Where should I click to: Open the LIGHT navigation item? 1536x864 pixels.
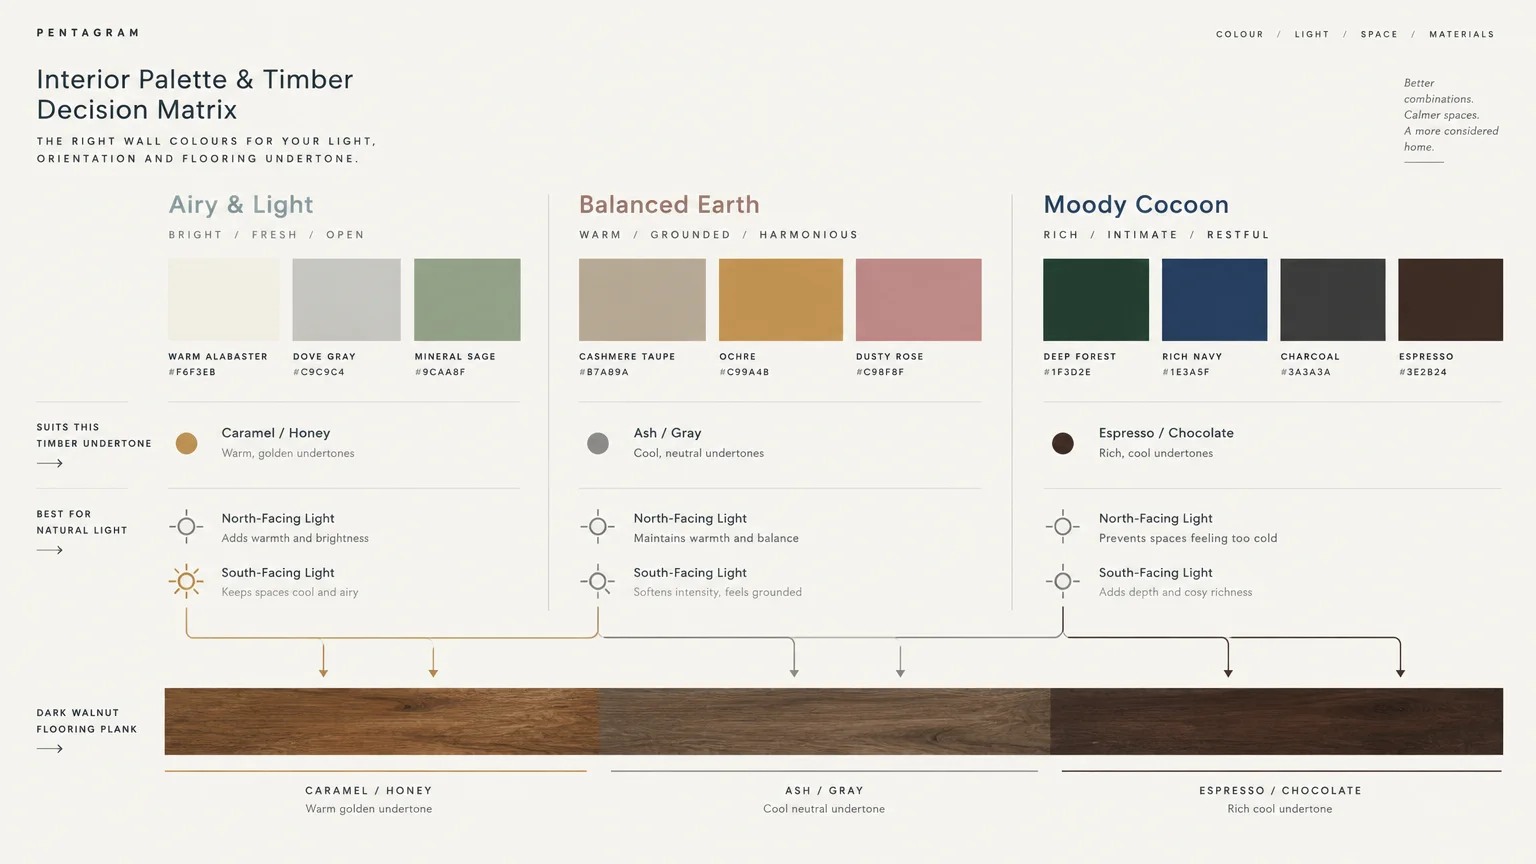1312,34
